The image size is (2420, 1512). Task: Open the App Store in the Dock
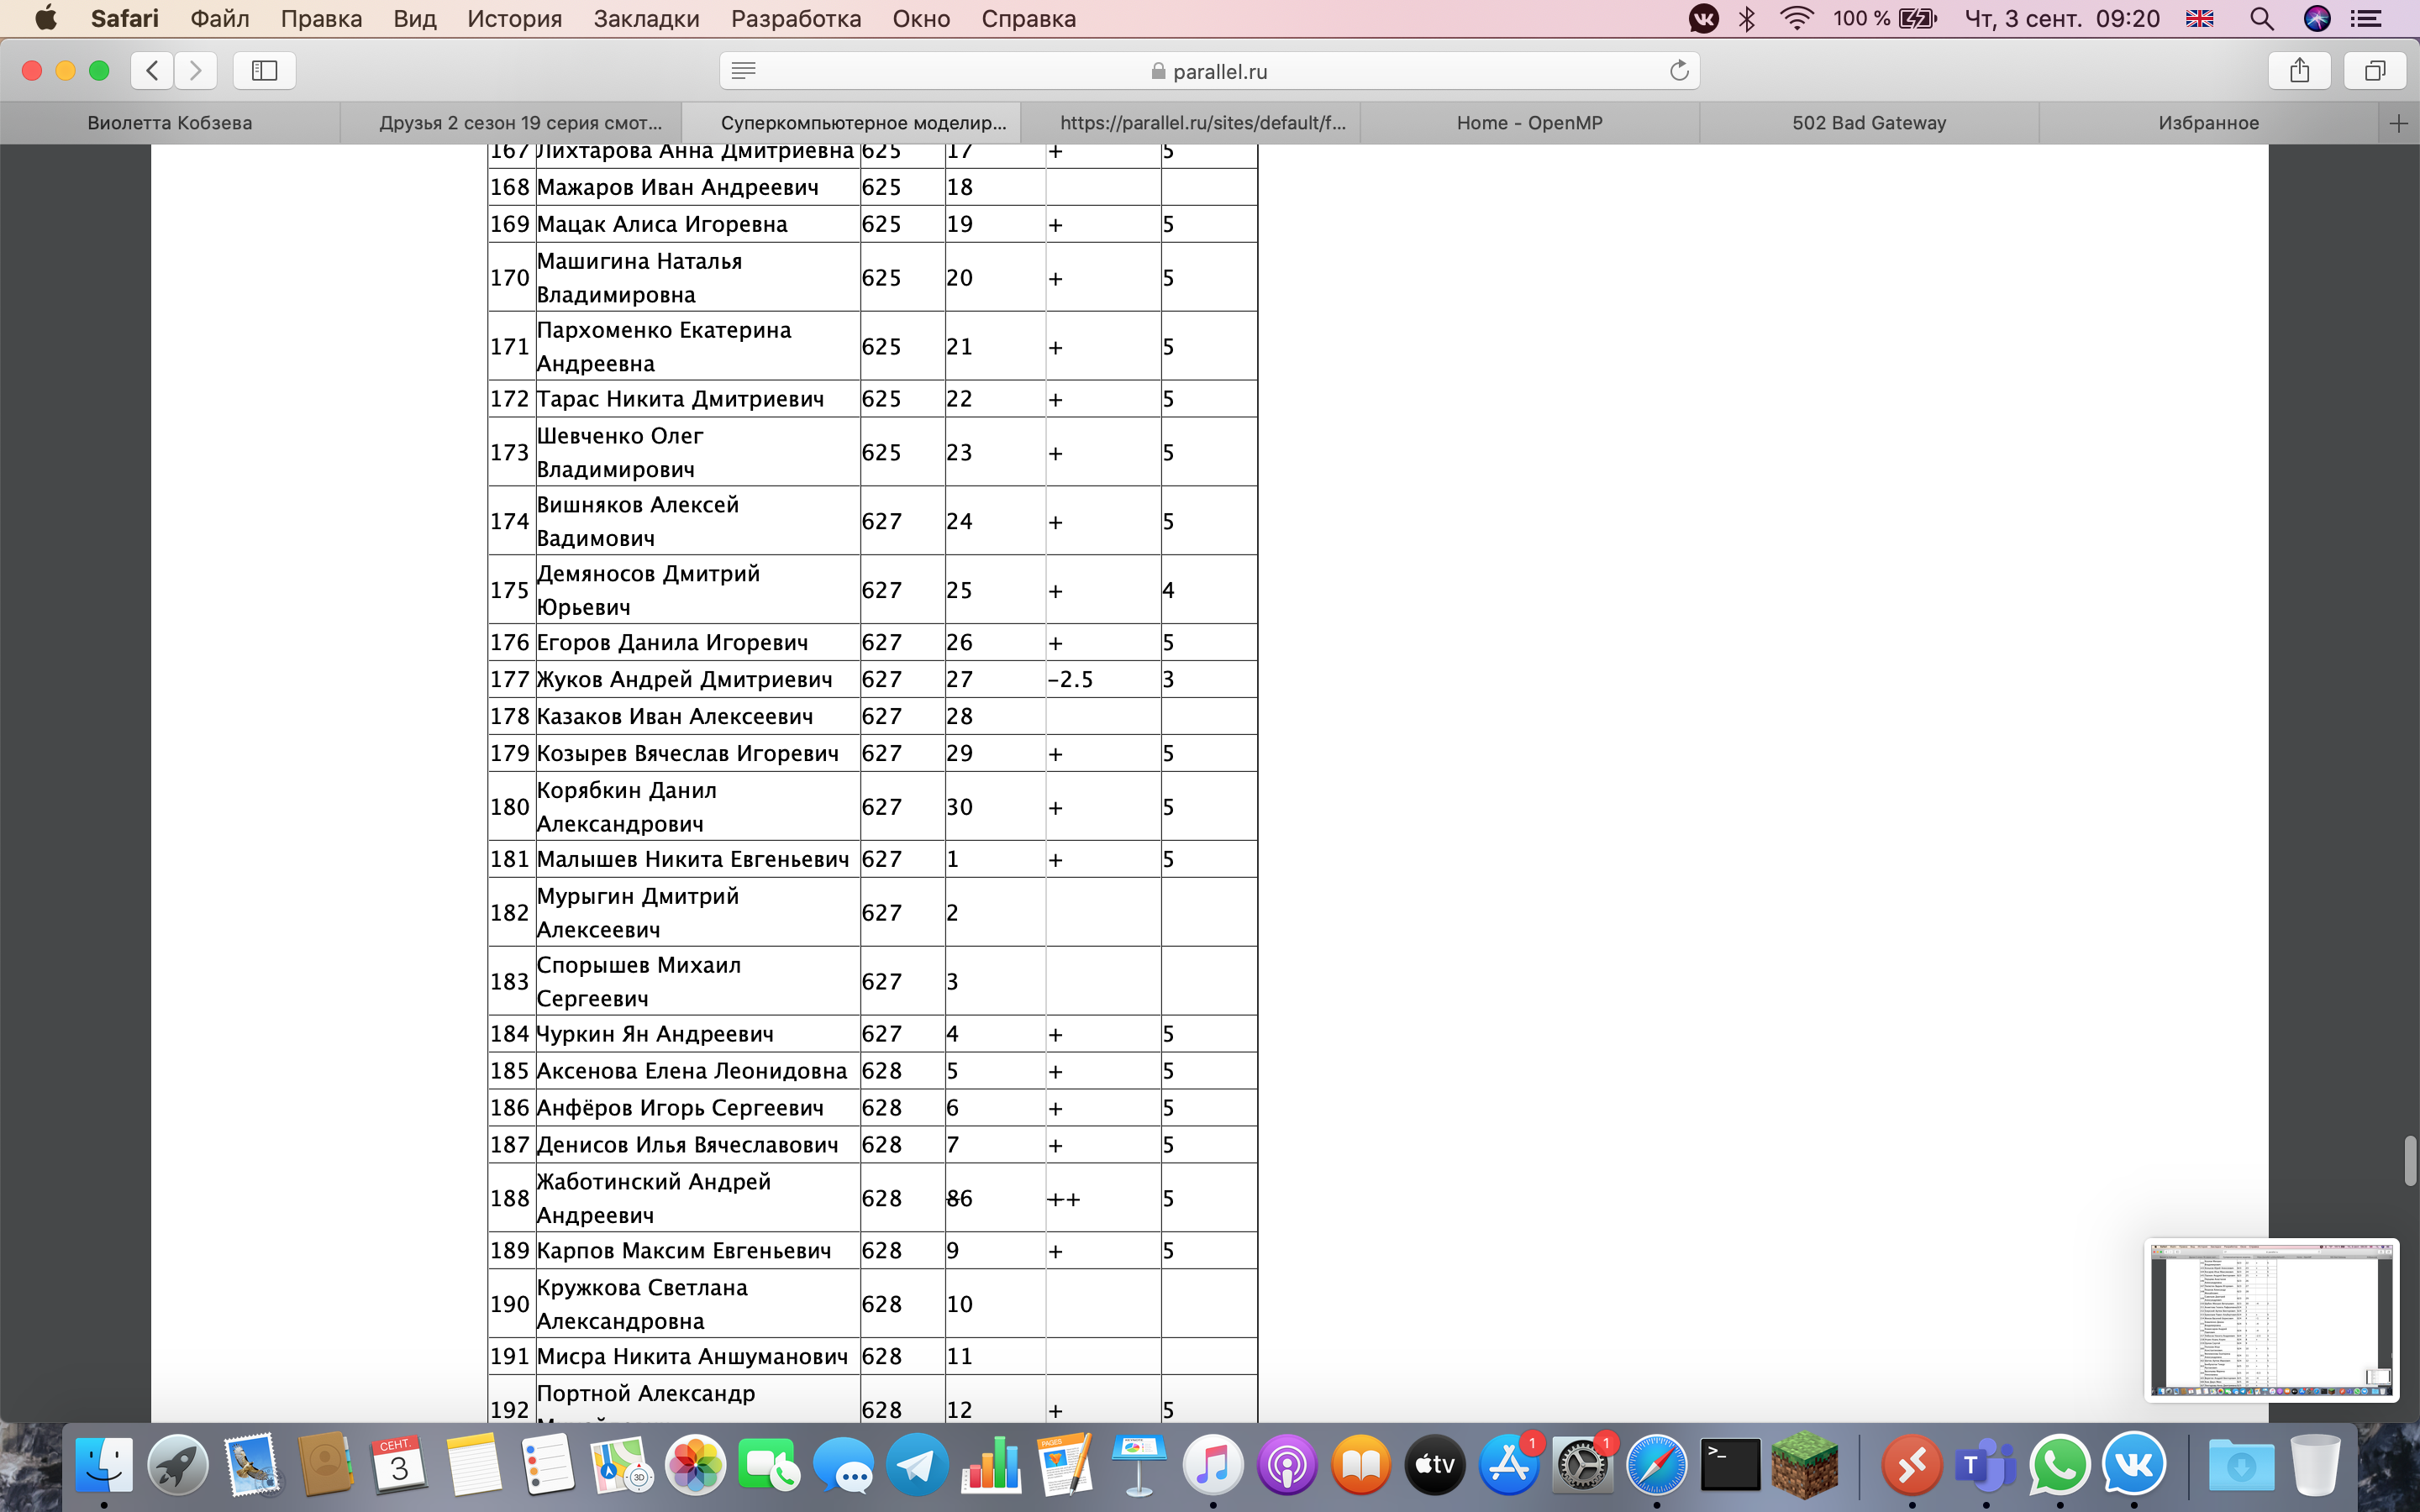[1508, 1465]
